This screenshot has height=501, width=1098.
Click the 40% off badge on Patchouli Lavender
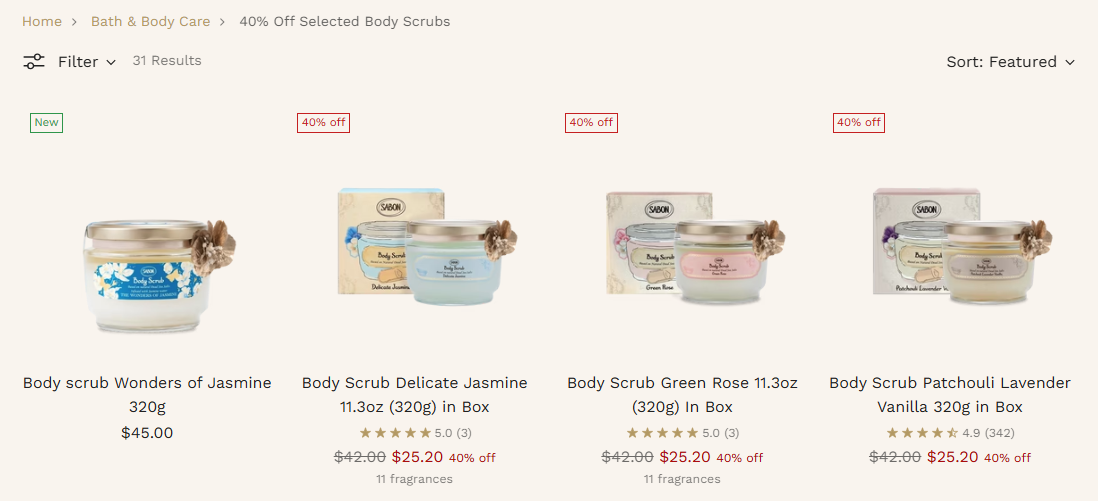pyautogui.click(x=859, y=123)
